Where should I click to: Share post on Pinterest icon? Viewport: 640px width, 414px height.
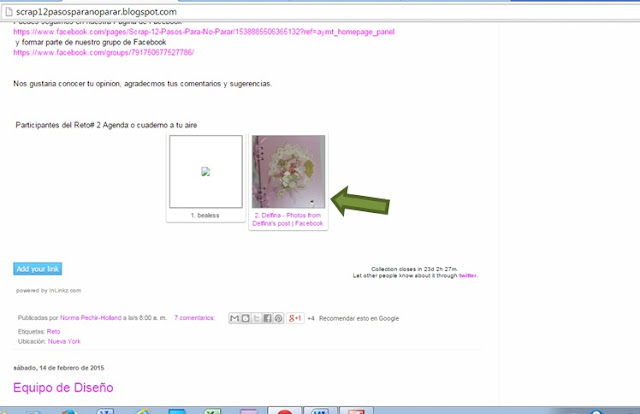tap(278, 318)
